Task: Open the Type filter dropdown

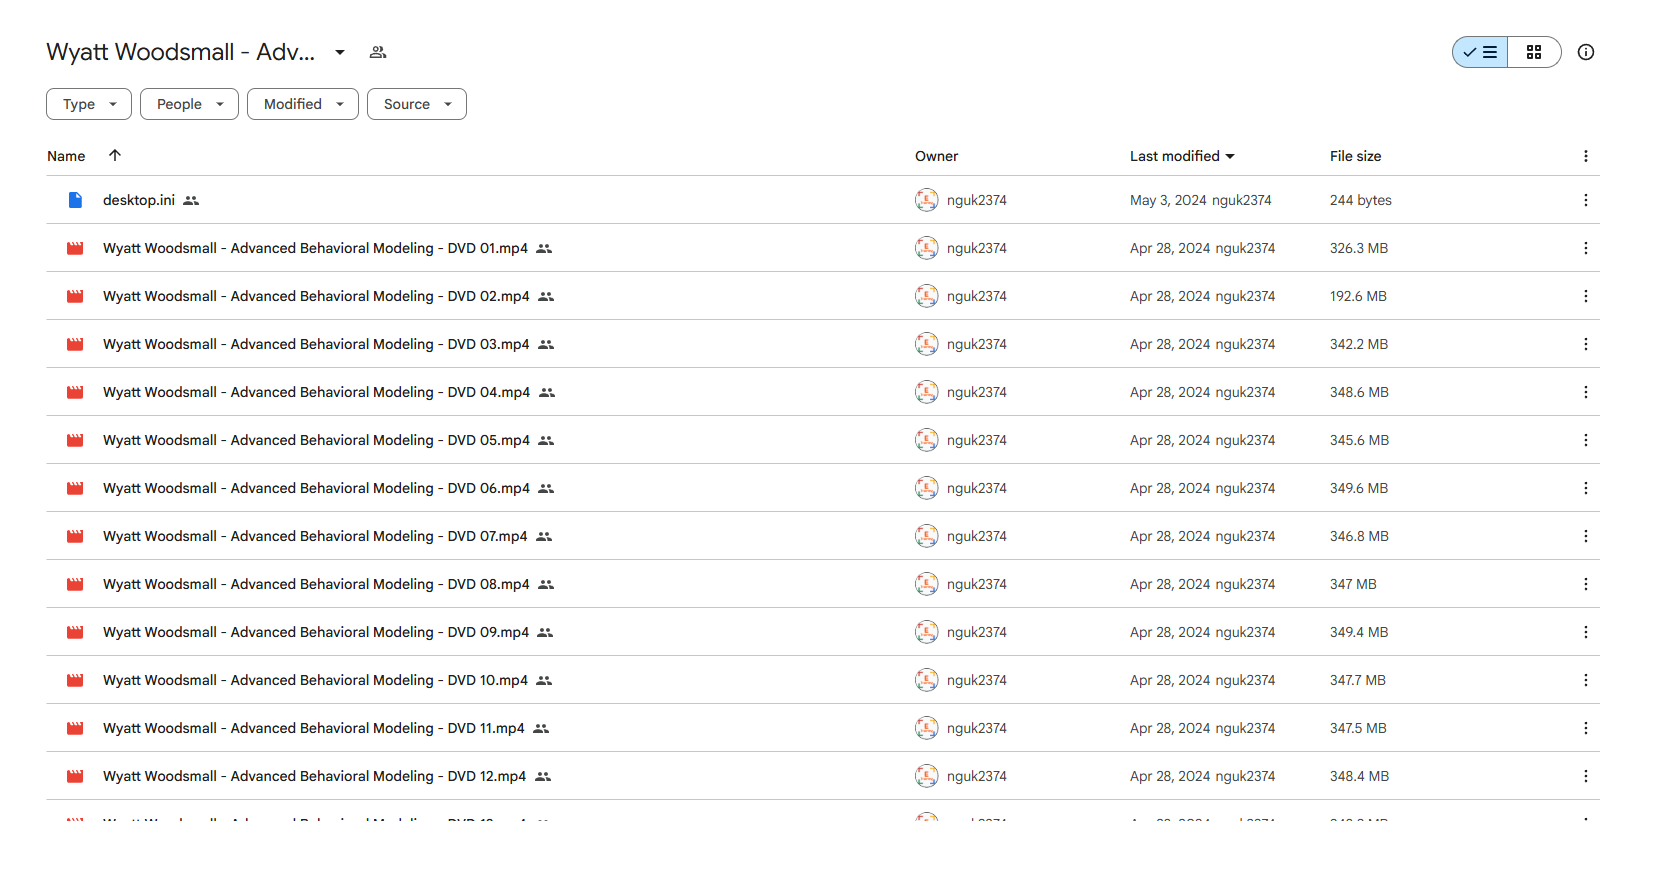Action: [x=89, y=104]
